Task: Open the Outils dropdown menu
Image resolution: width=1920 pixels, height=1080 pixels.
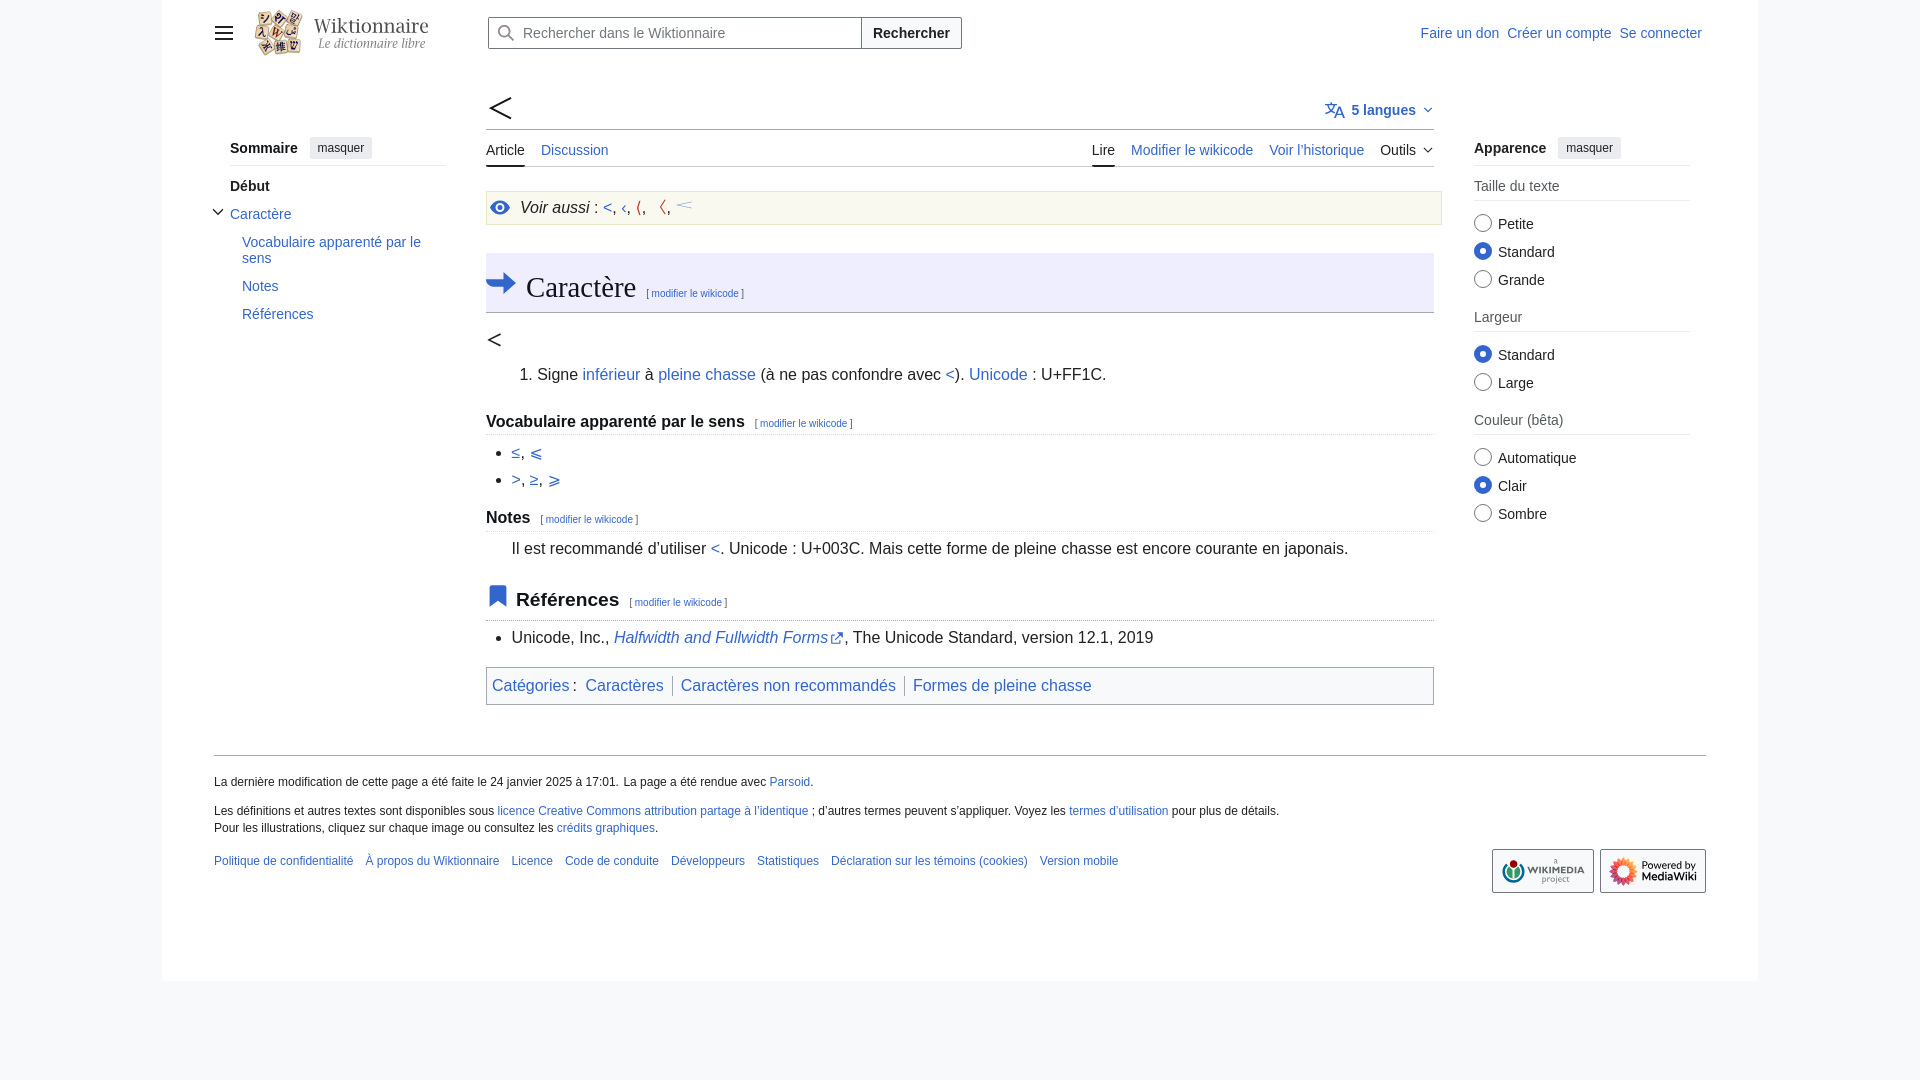Action: tap(1406, 150)
